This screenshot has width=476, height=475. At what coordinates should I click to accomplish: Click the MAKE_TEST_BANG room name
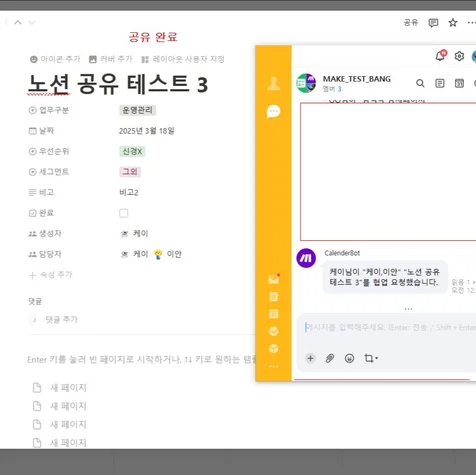[x=357, y=79]
